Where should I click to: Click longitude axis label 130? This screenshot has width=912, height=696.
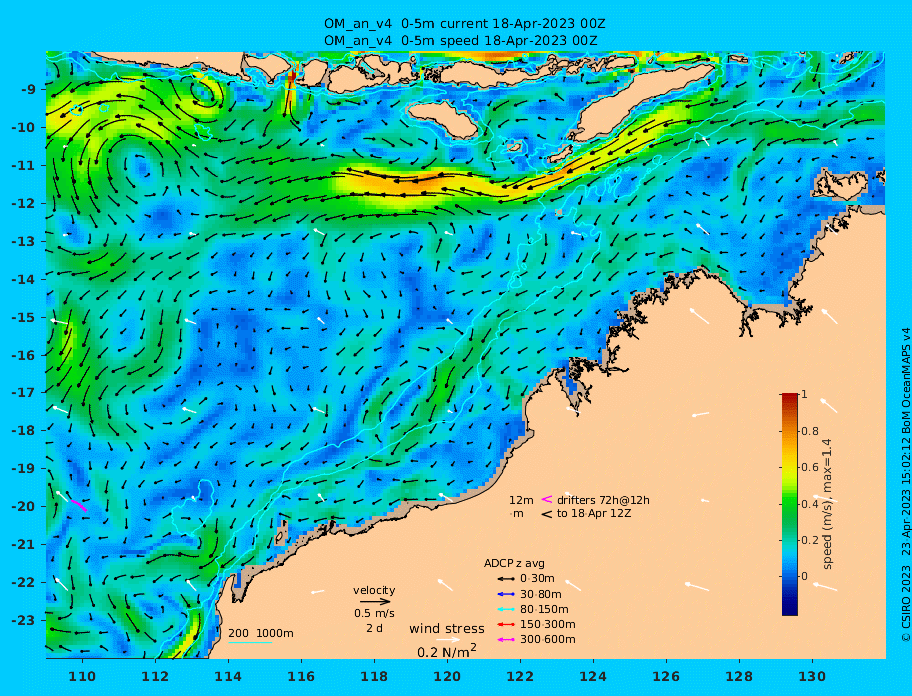coord(812,676)
